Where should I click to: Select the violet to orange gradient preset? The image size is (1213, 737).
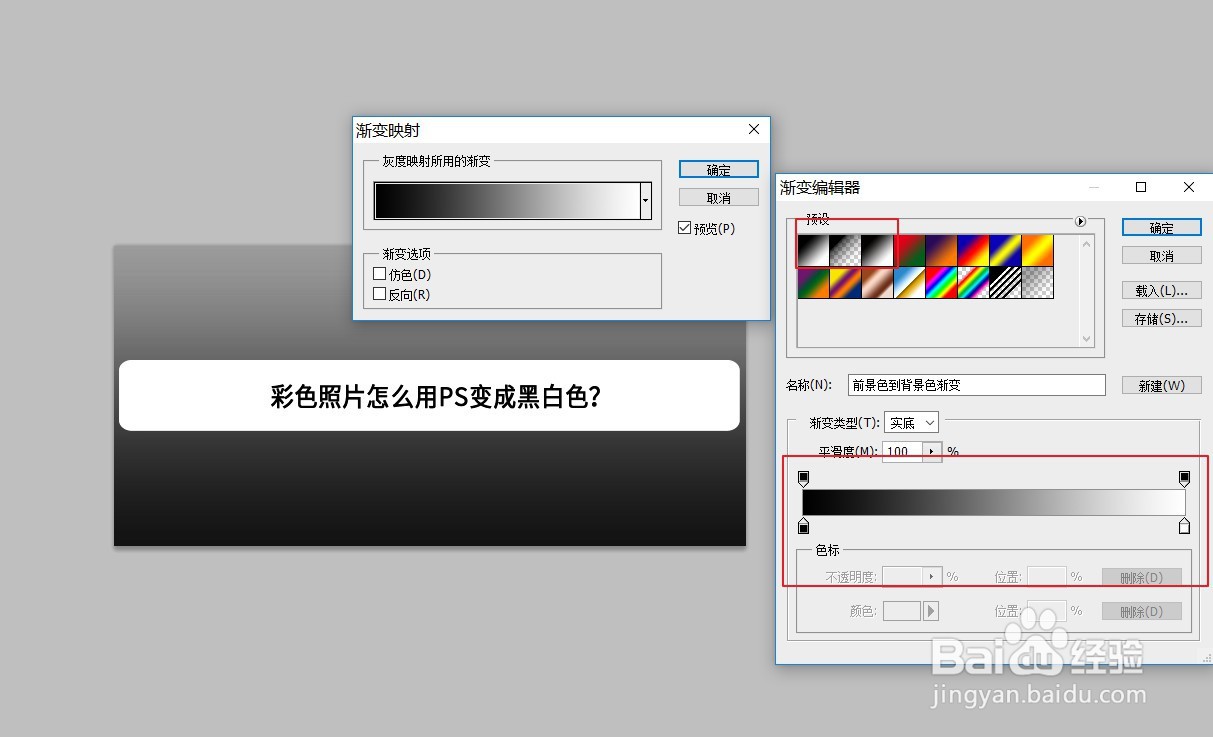(941, 250)
